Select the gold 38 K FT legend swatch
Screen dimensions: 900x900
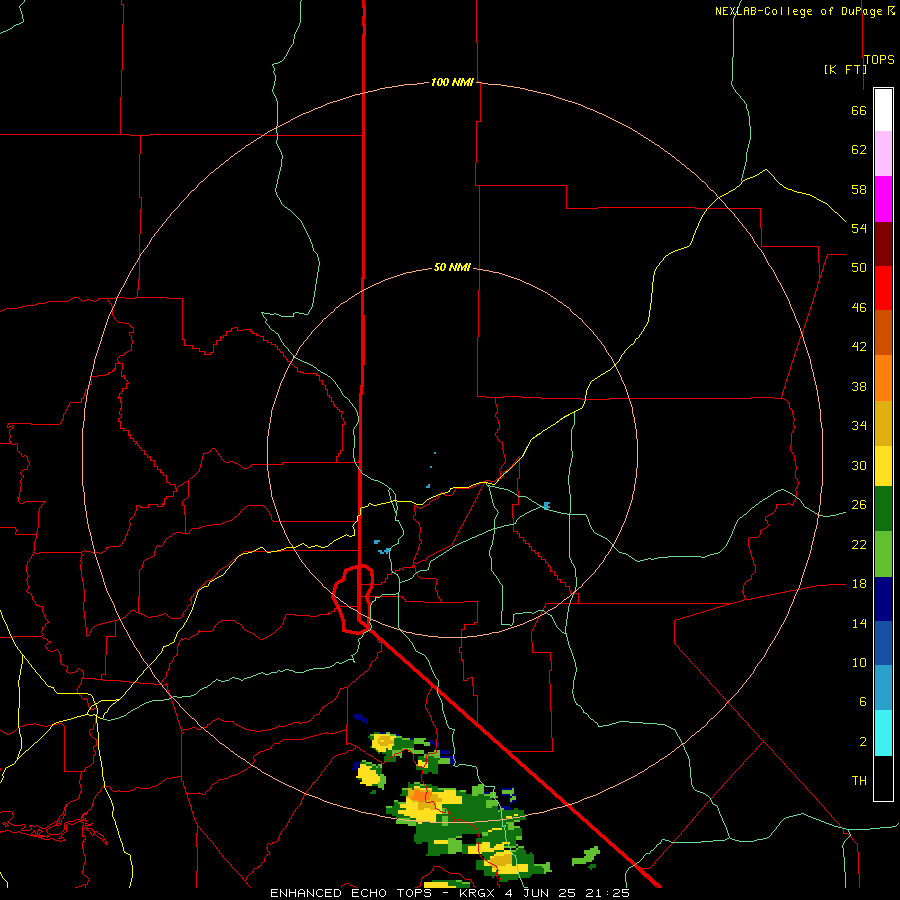tap(883, 423)
